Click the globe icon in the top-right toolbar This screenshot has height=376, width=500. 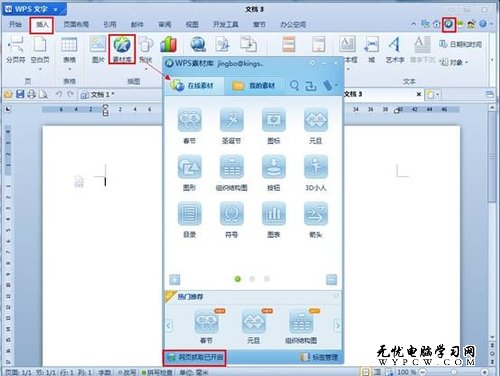(x=449, y=24)
